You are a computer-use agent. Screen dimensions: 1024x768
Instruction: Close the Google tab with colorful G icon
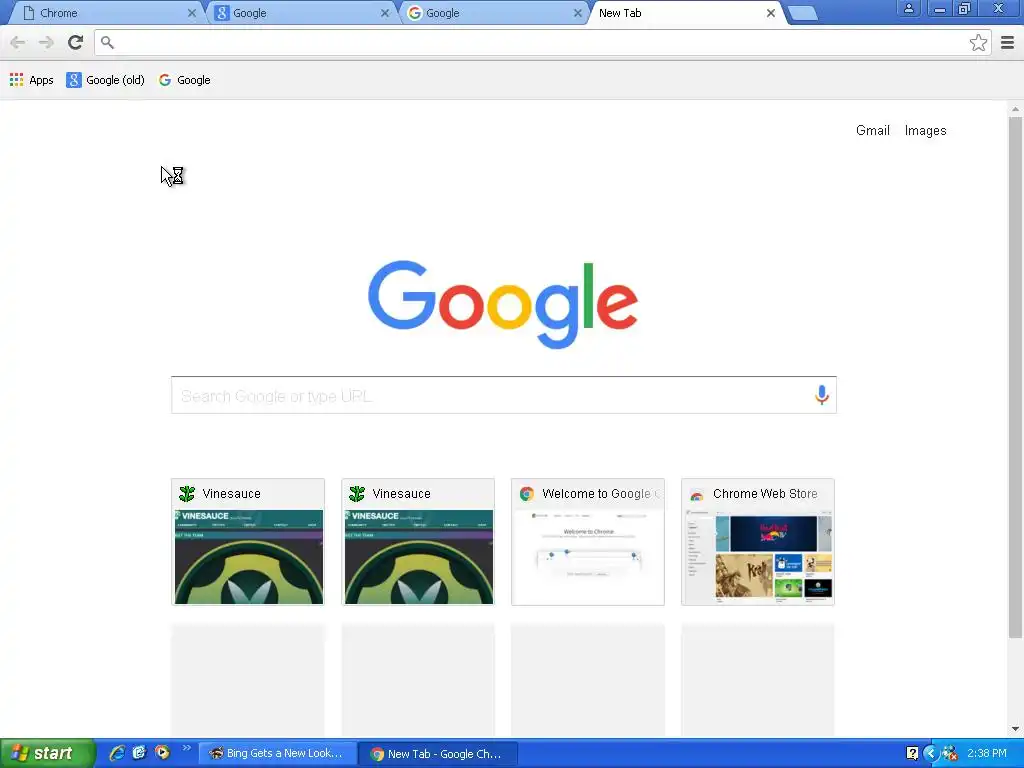(577, 13)
